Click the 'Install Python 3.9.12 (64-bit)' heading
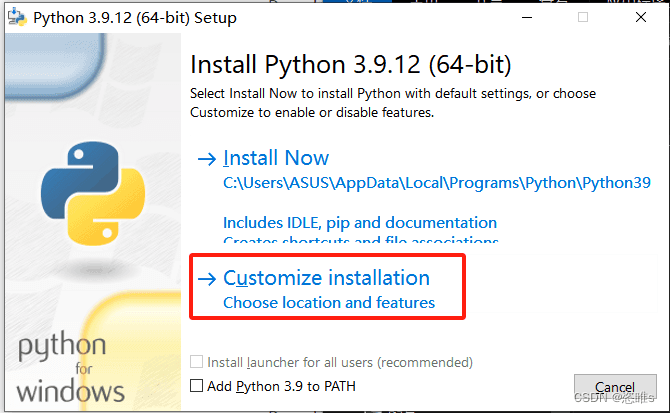This screenshot has width=670, height=413. [x=350, y=66]
